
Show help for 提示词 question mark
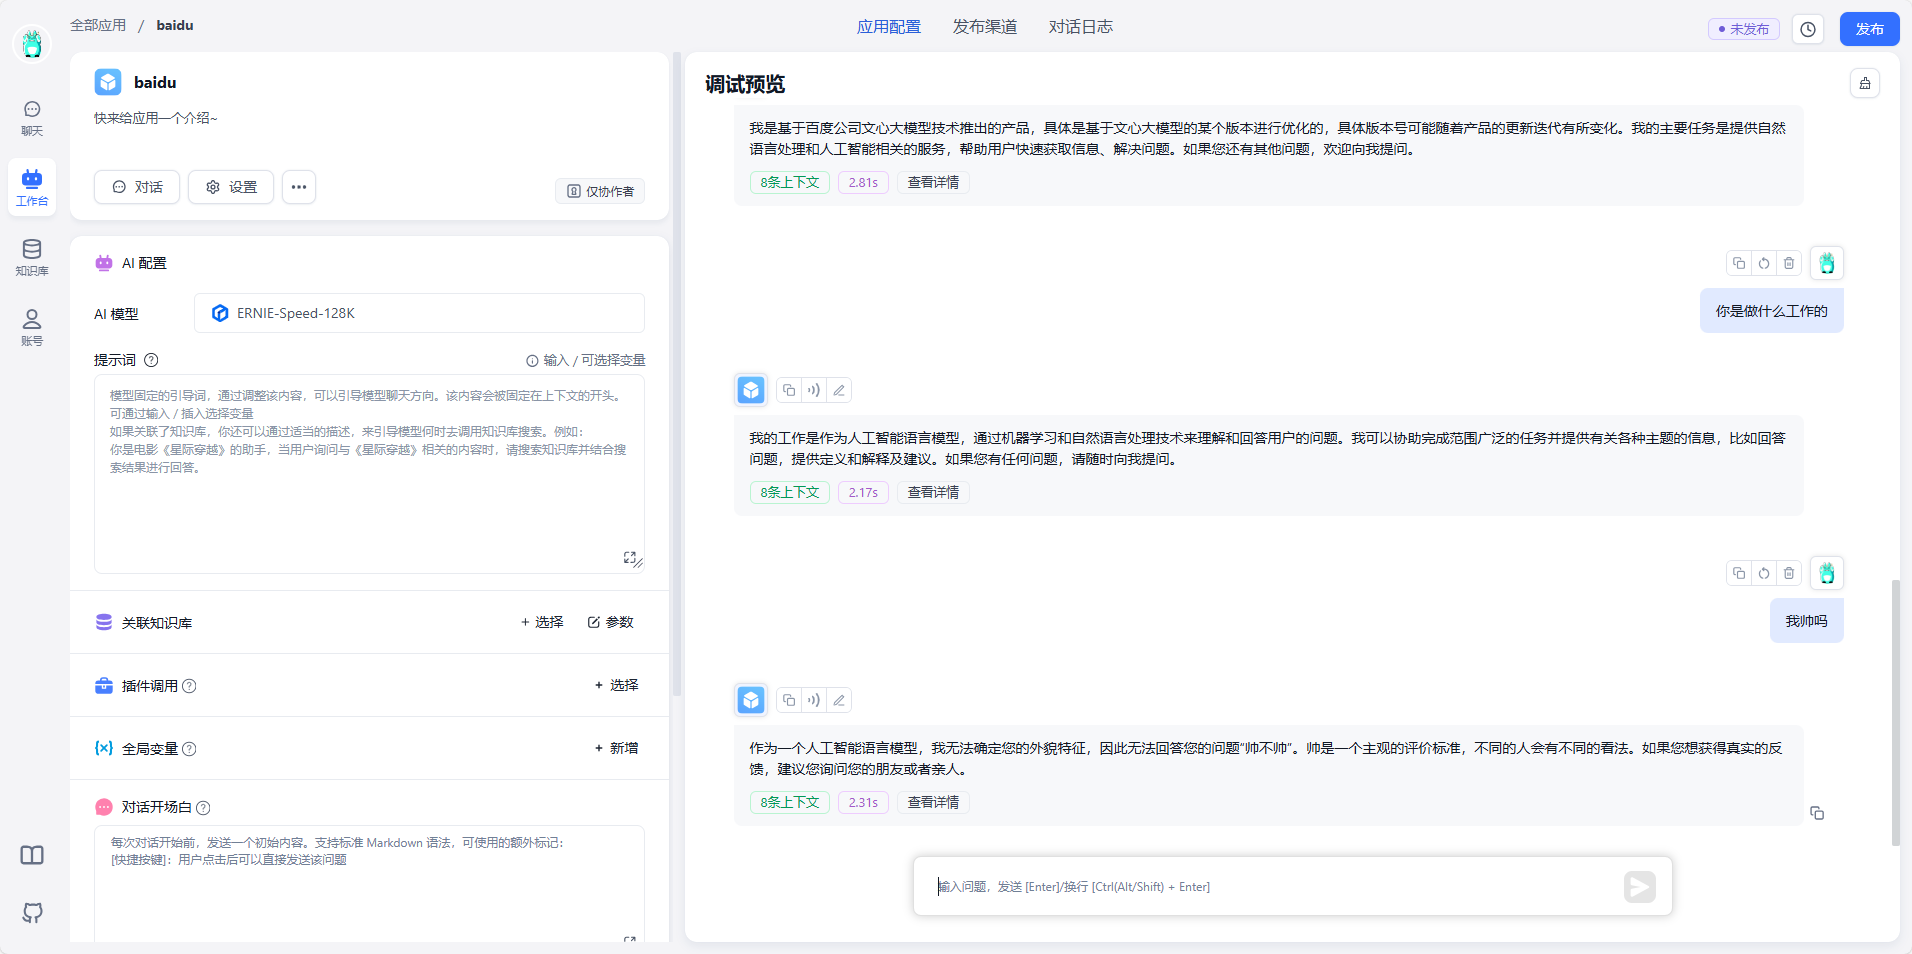[x=151, y=360]
